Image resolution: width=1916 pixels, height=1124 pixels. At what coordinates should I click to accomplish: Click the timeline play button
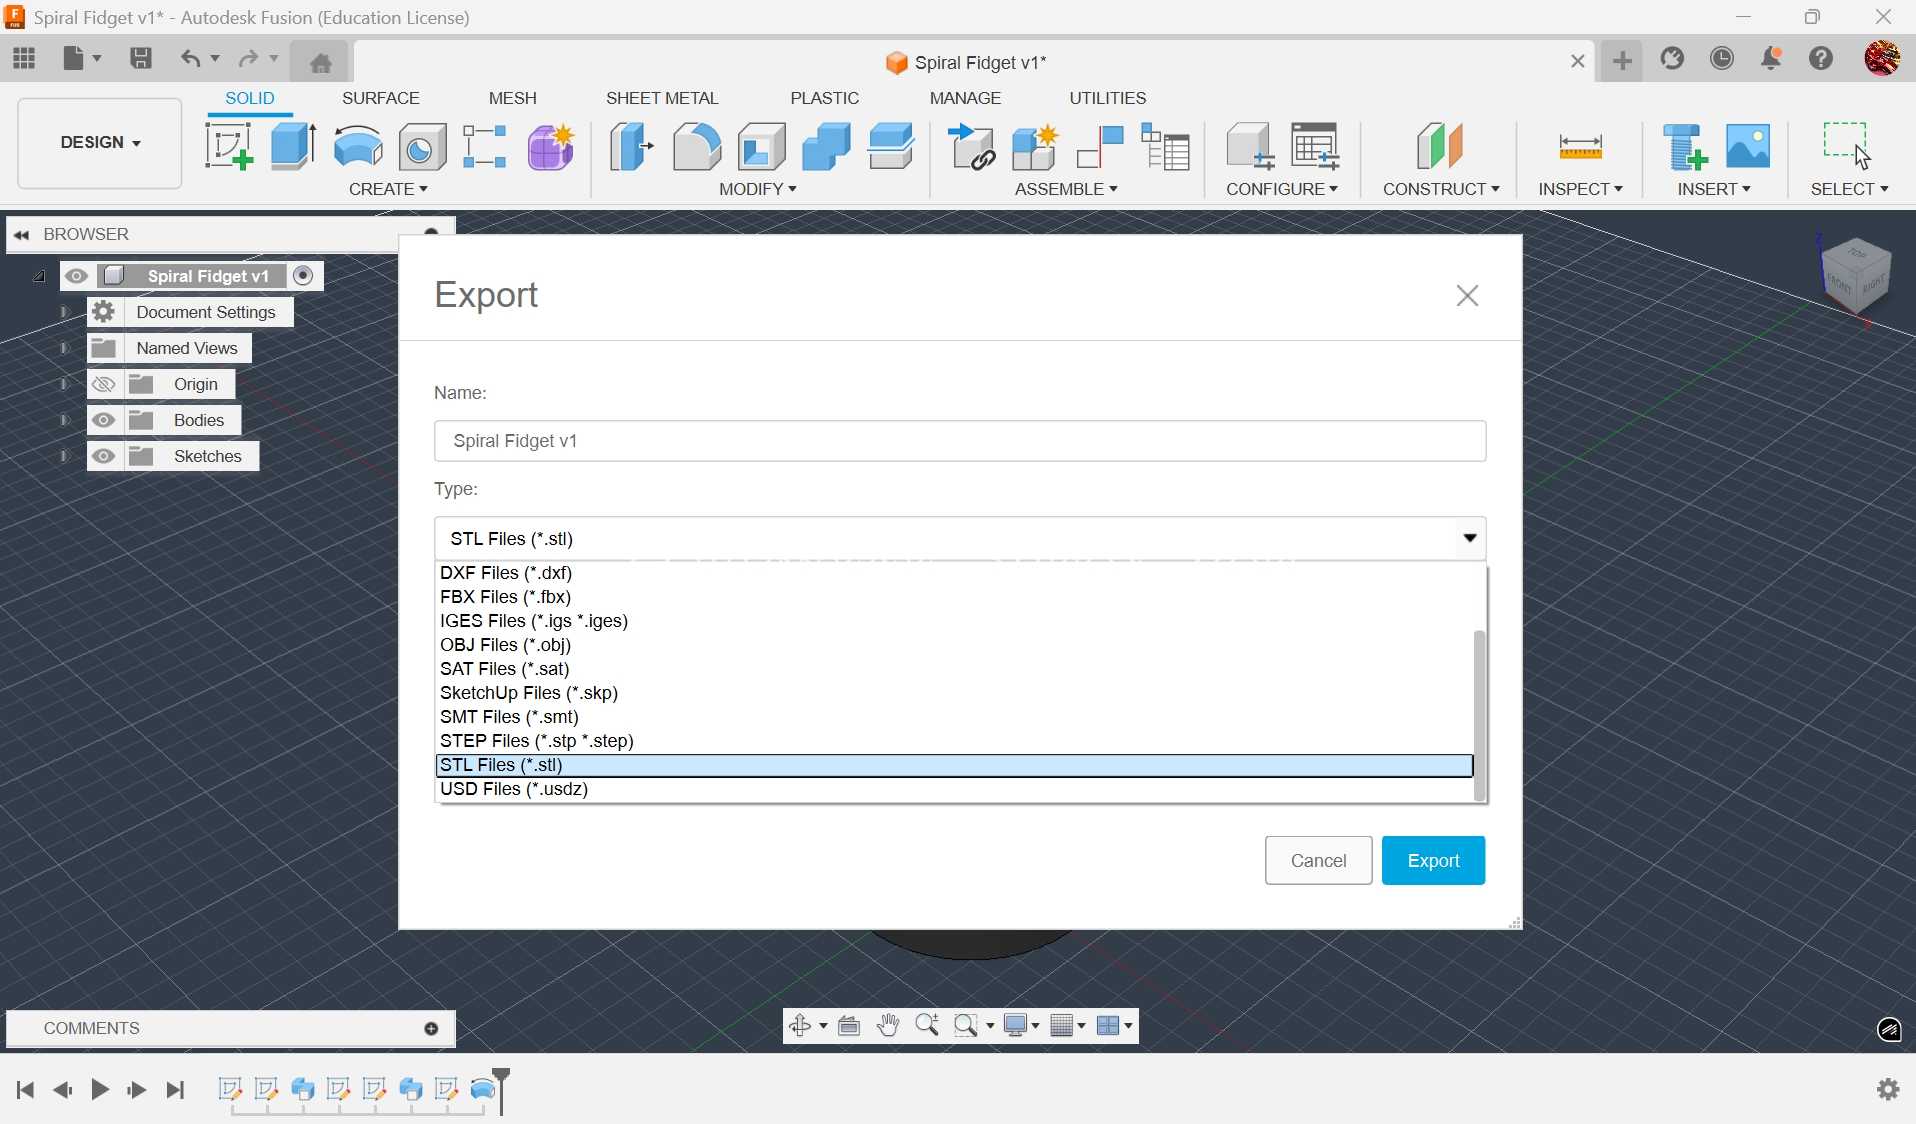[100, 1089]
